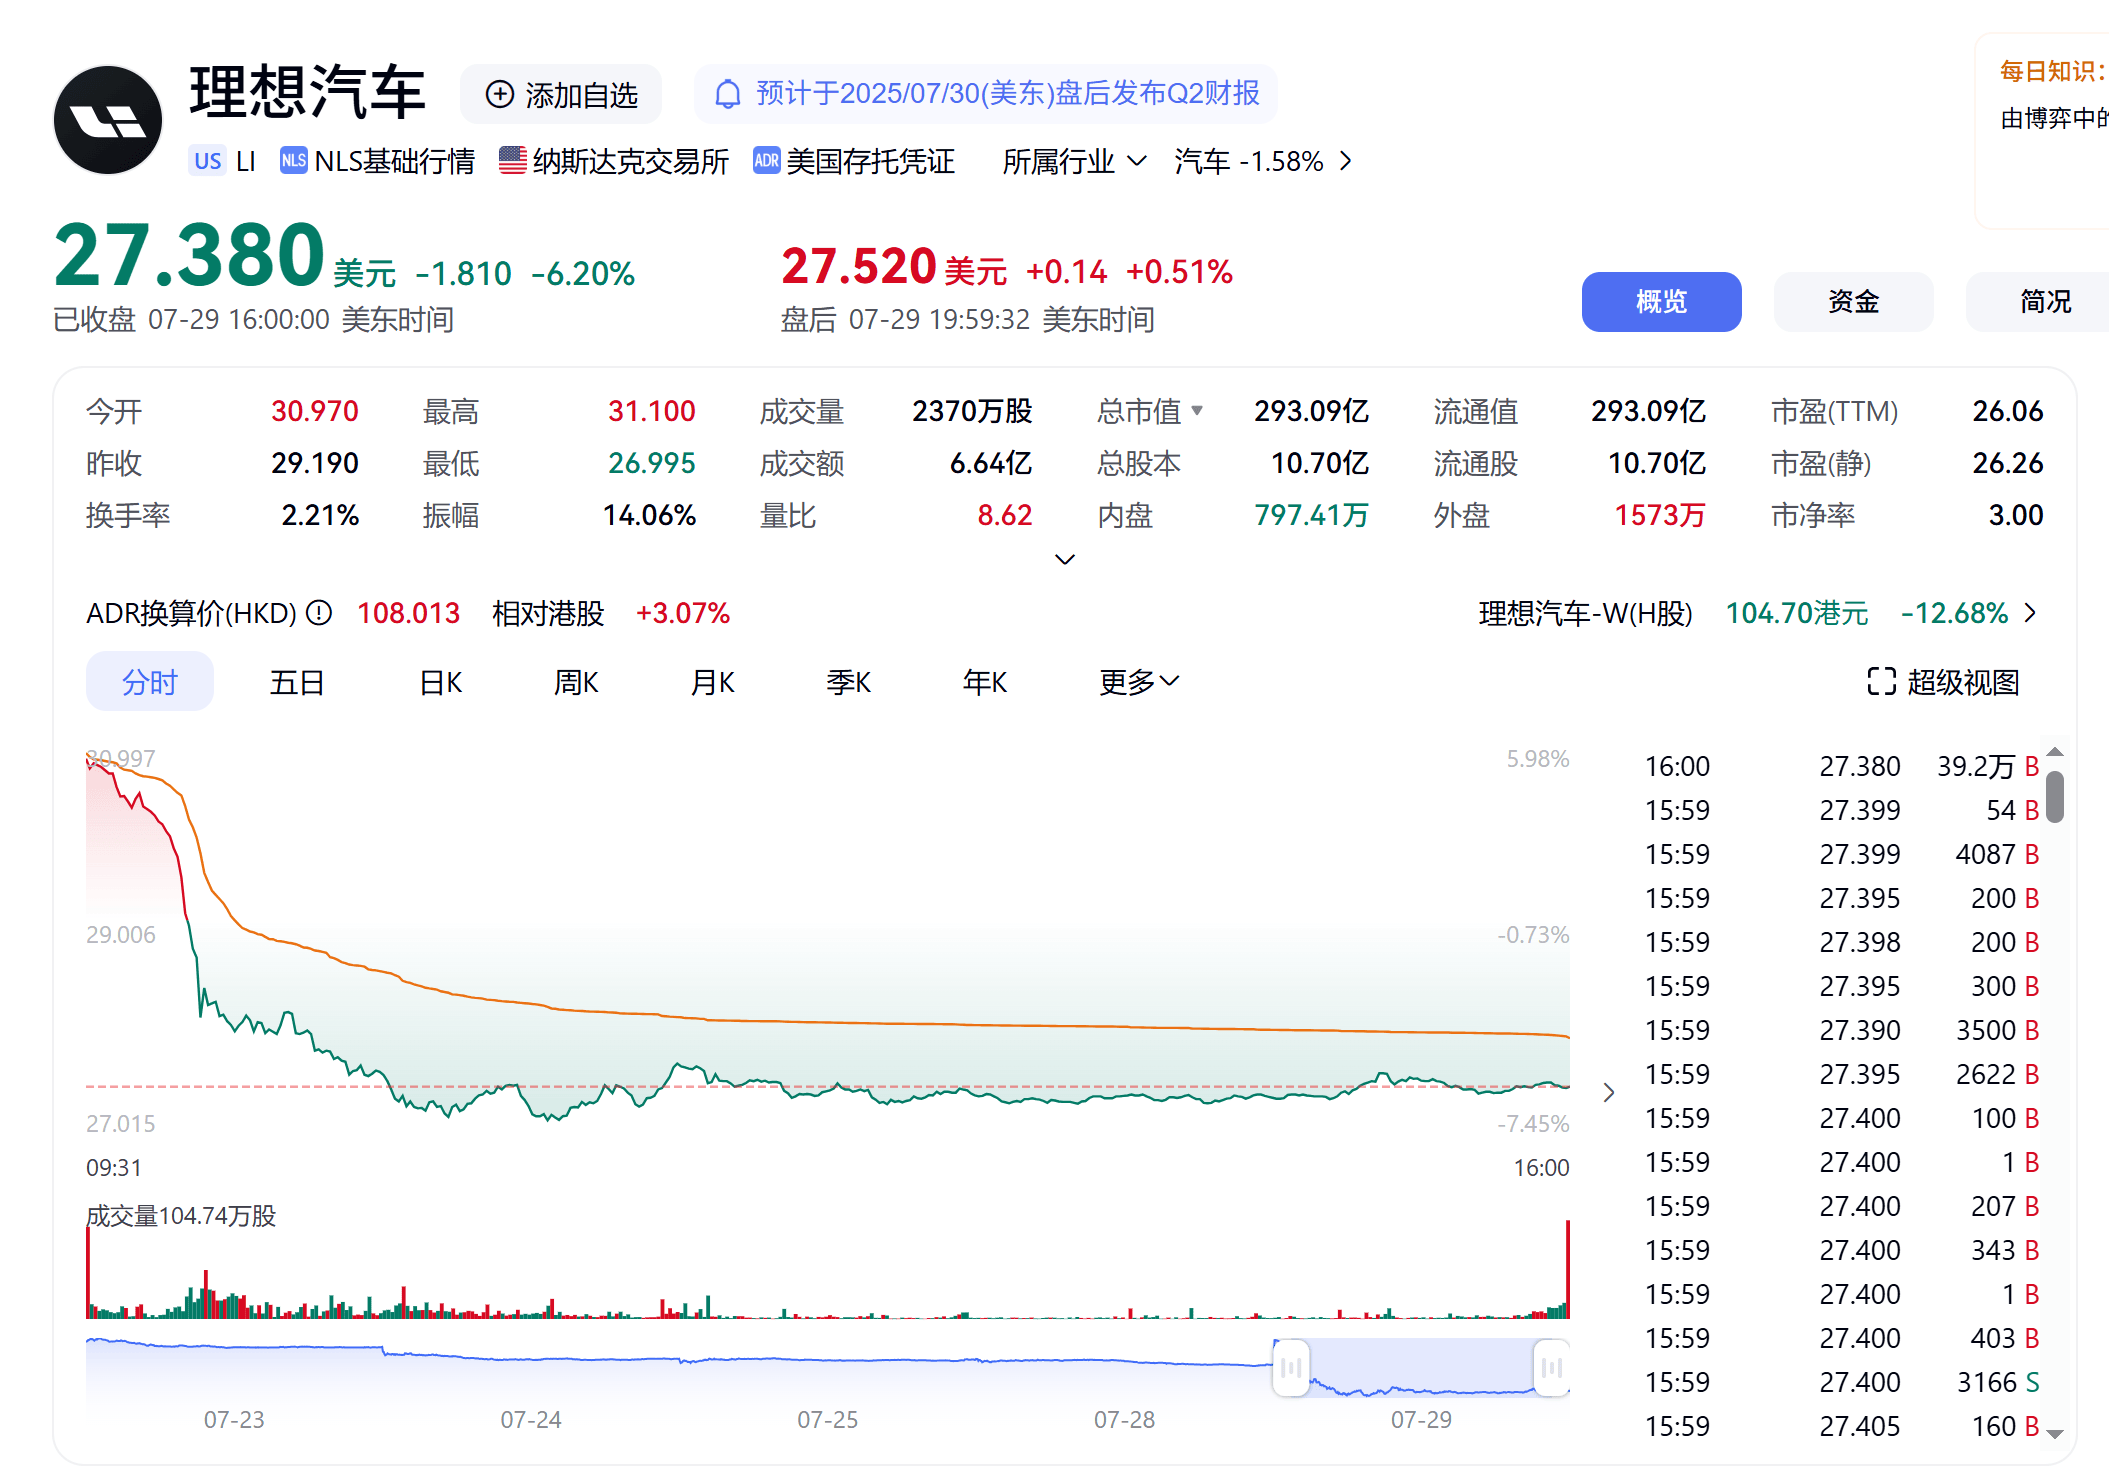Click the trade list scroll-up arrow

tap(2055, 752)
